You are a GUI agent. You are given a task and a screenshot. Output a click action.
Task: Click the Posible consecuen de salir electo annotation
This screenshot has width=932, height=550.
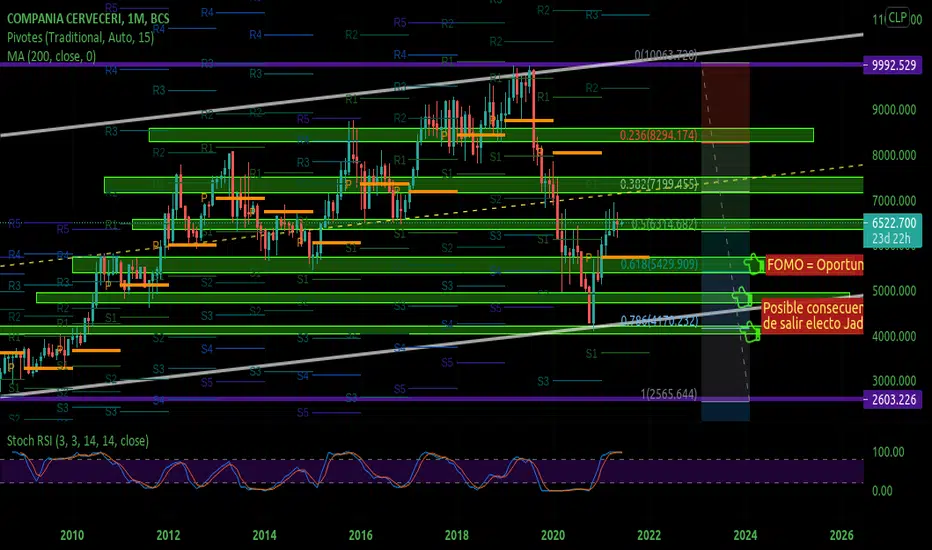pyautogui.click(x=812, y=316)
